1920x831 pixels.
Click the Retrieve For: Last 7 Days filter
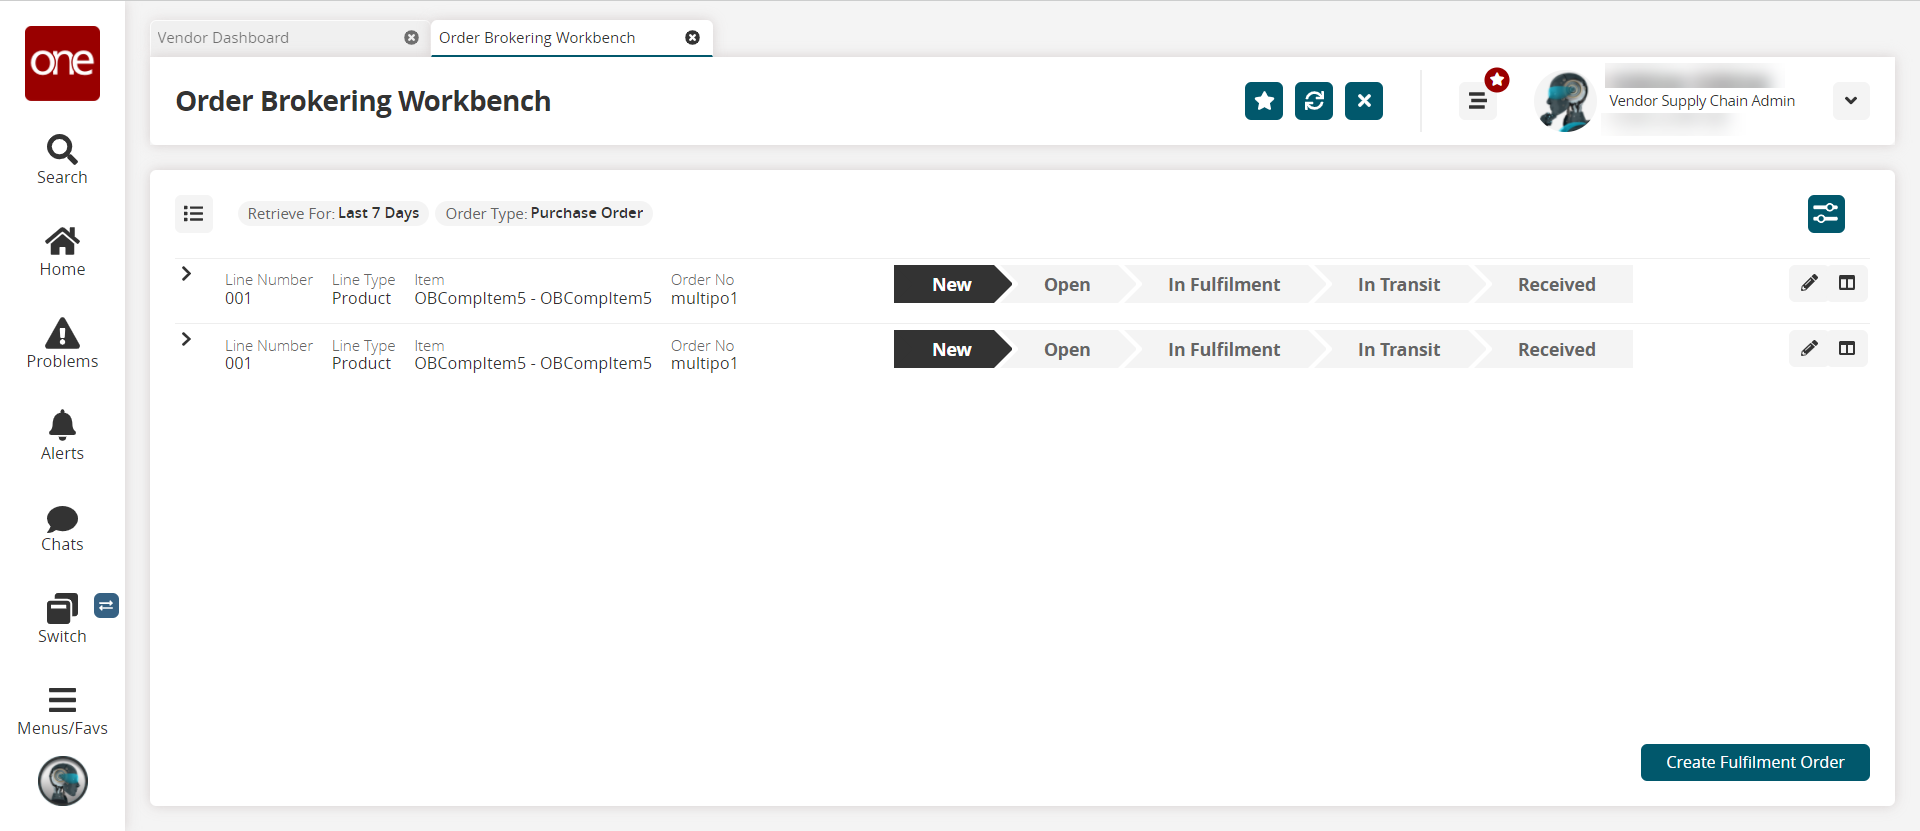[333, 213]
